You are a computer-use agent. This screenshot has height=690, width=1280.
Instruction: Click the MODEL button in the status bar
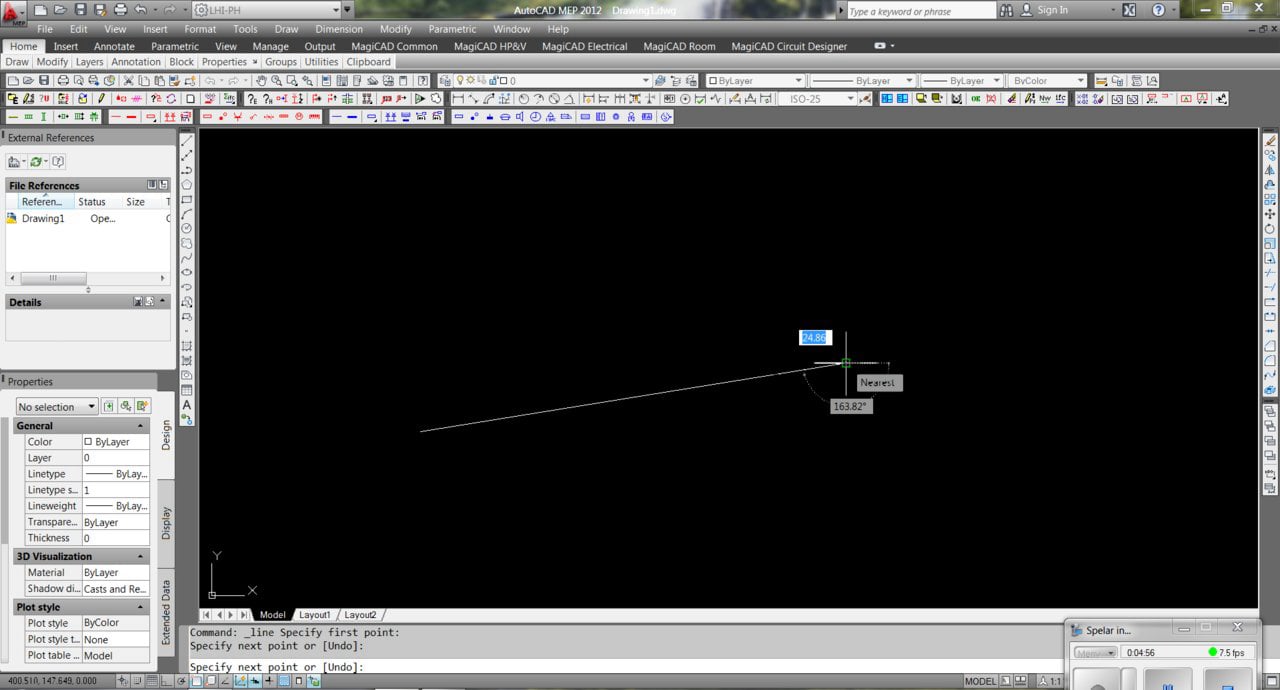click(x=980, y=681)
